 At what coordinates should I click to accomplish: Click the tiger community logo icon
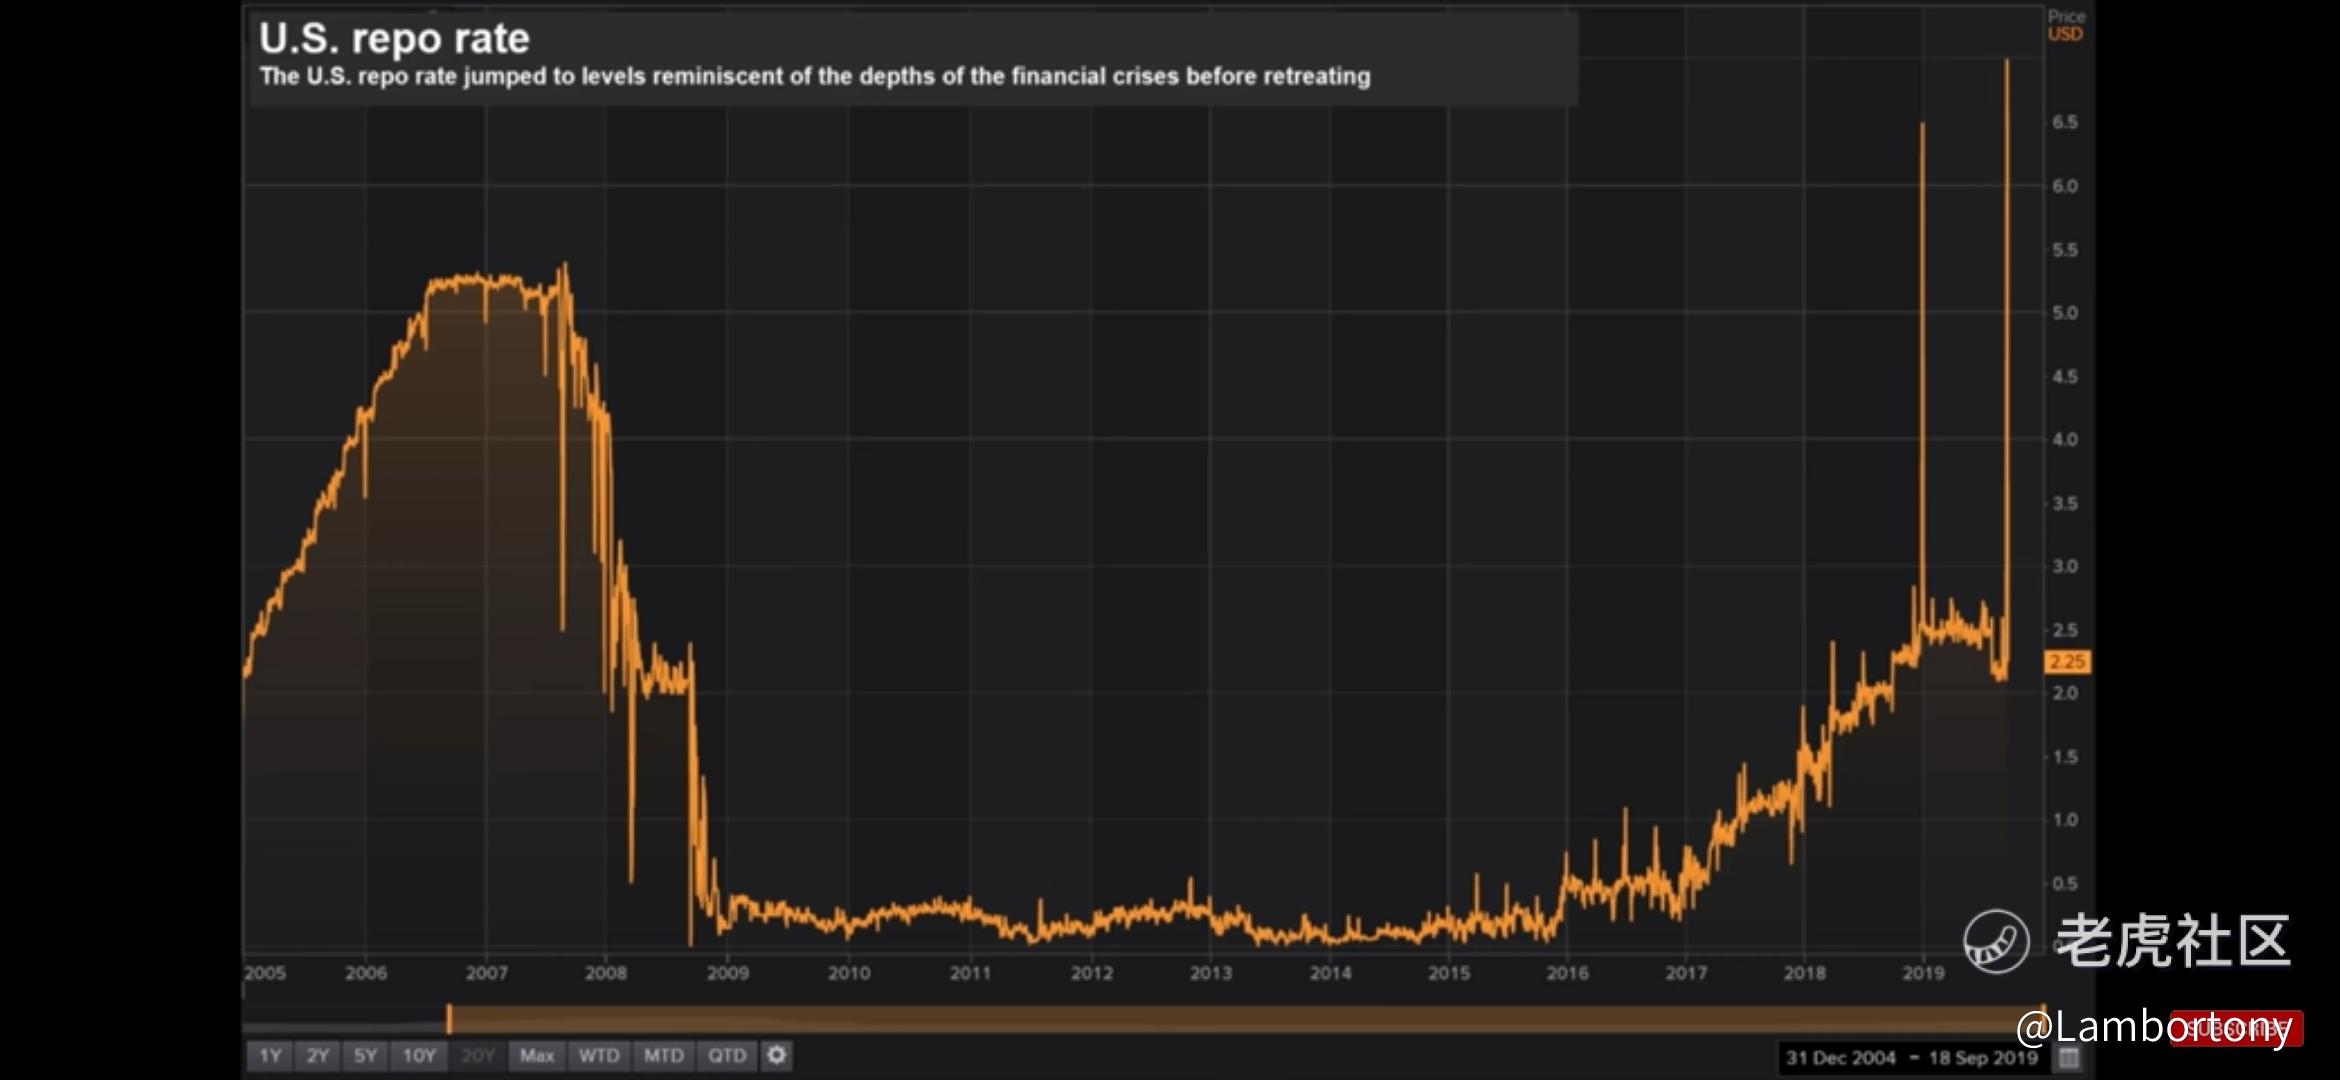click(1996, 941)
